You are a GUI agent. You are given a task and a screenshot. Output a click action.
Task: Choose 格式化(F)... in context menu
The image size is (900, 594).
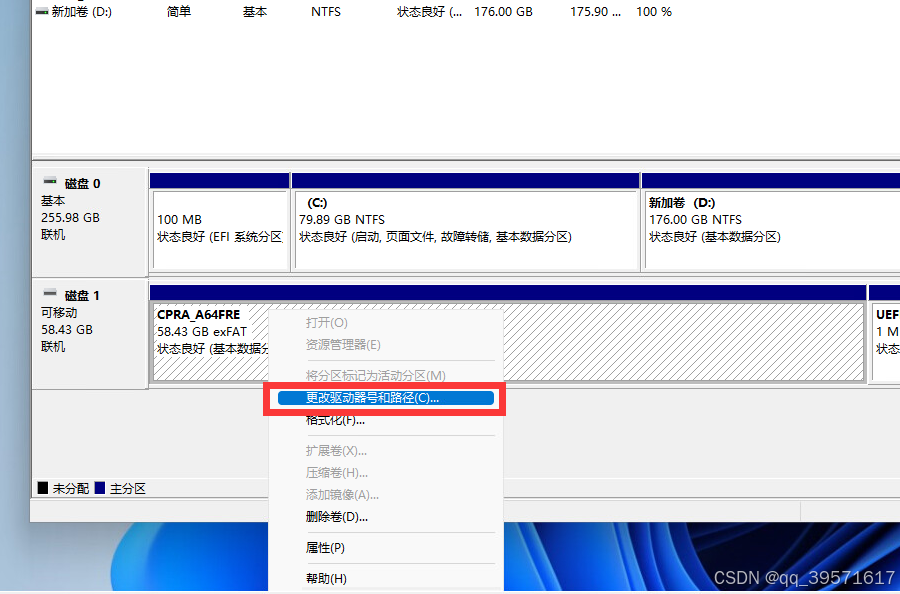pyautogui.click(x=335, y=420)
